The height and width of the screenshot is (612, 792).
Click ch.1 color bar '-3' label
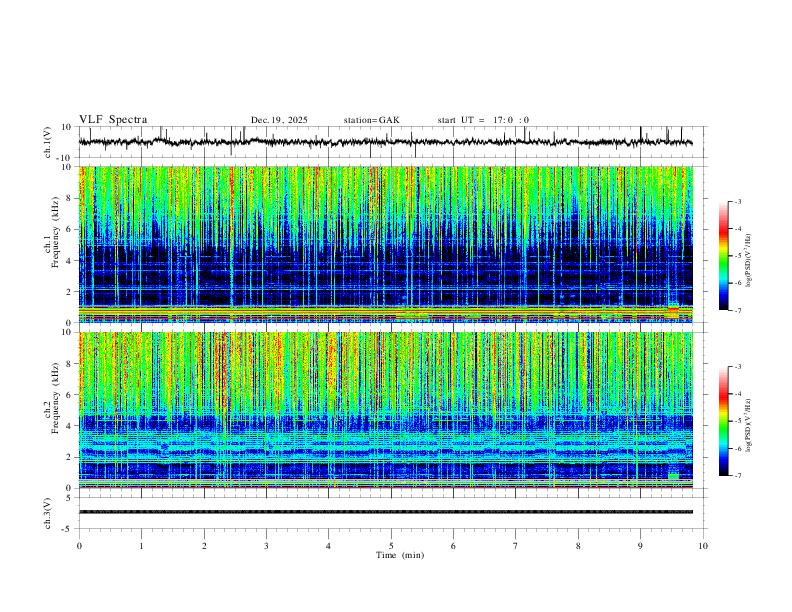tap(738, 201)
